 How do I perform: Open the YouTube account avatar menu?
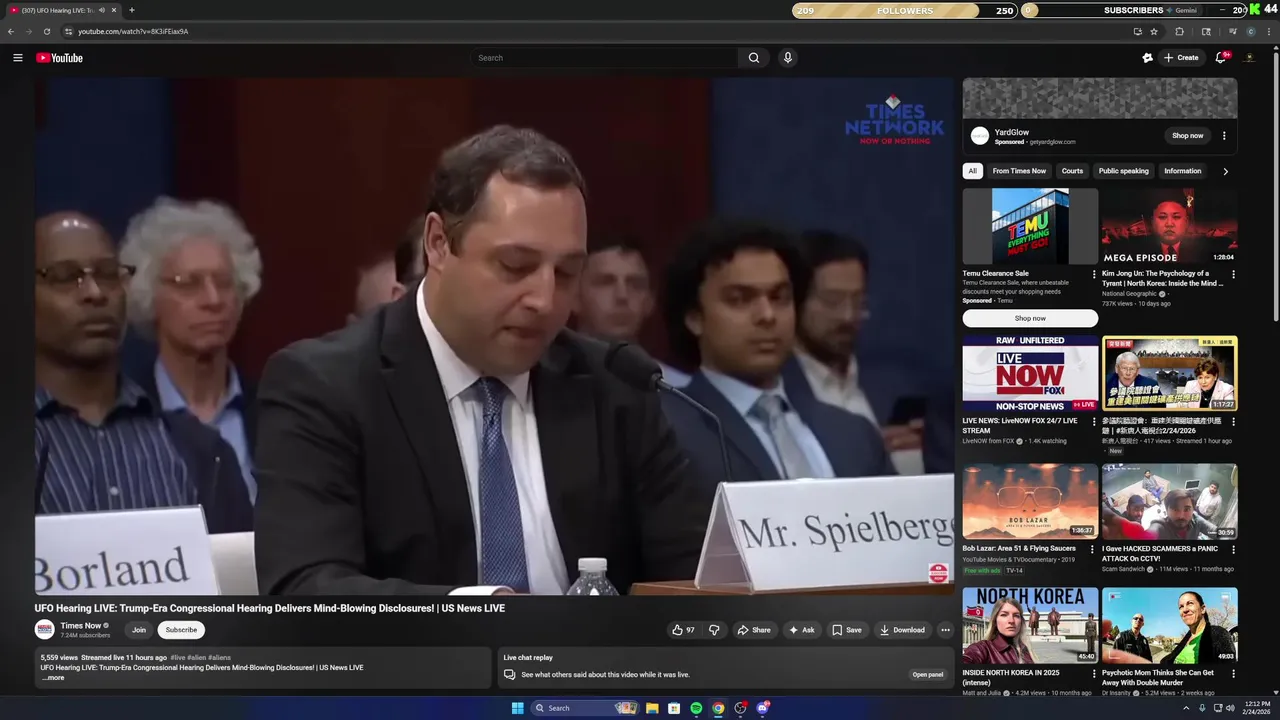(1249, 58)
